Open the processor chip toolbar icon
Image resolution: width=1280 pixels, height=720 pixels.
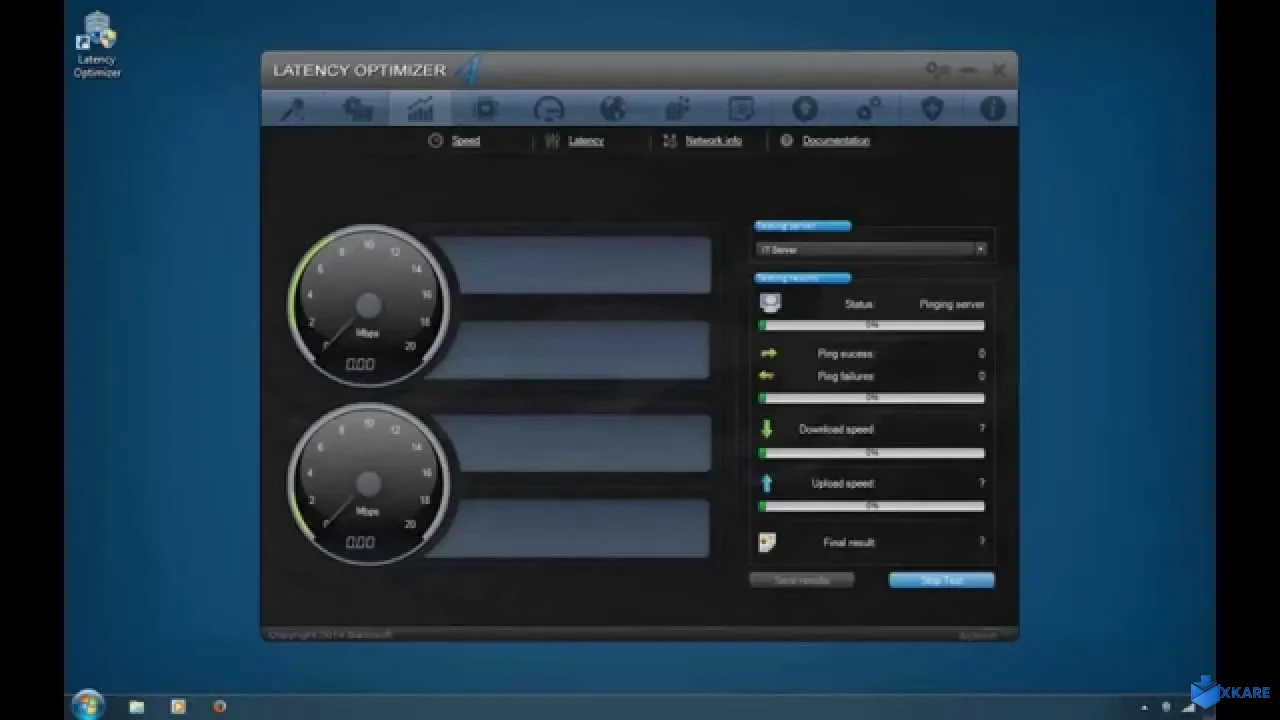(x=486, y=108)
